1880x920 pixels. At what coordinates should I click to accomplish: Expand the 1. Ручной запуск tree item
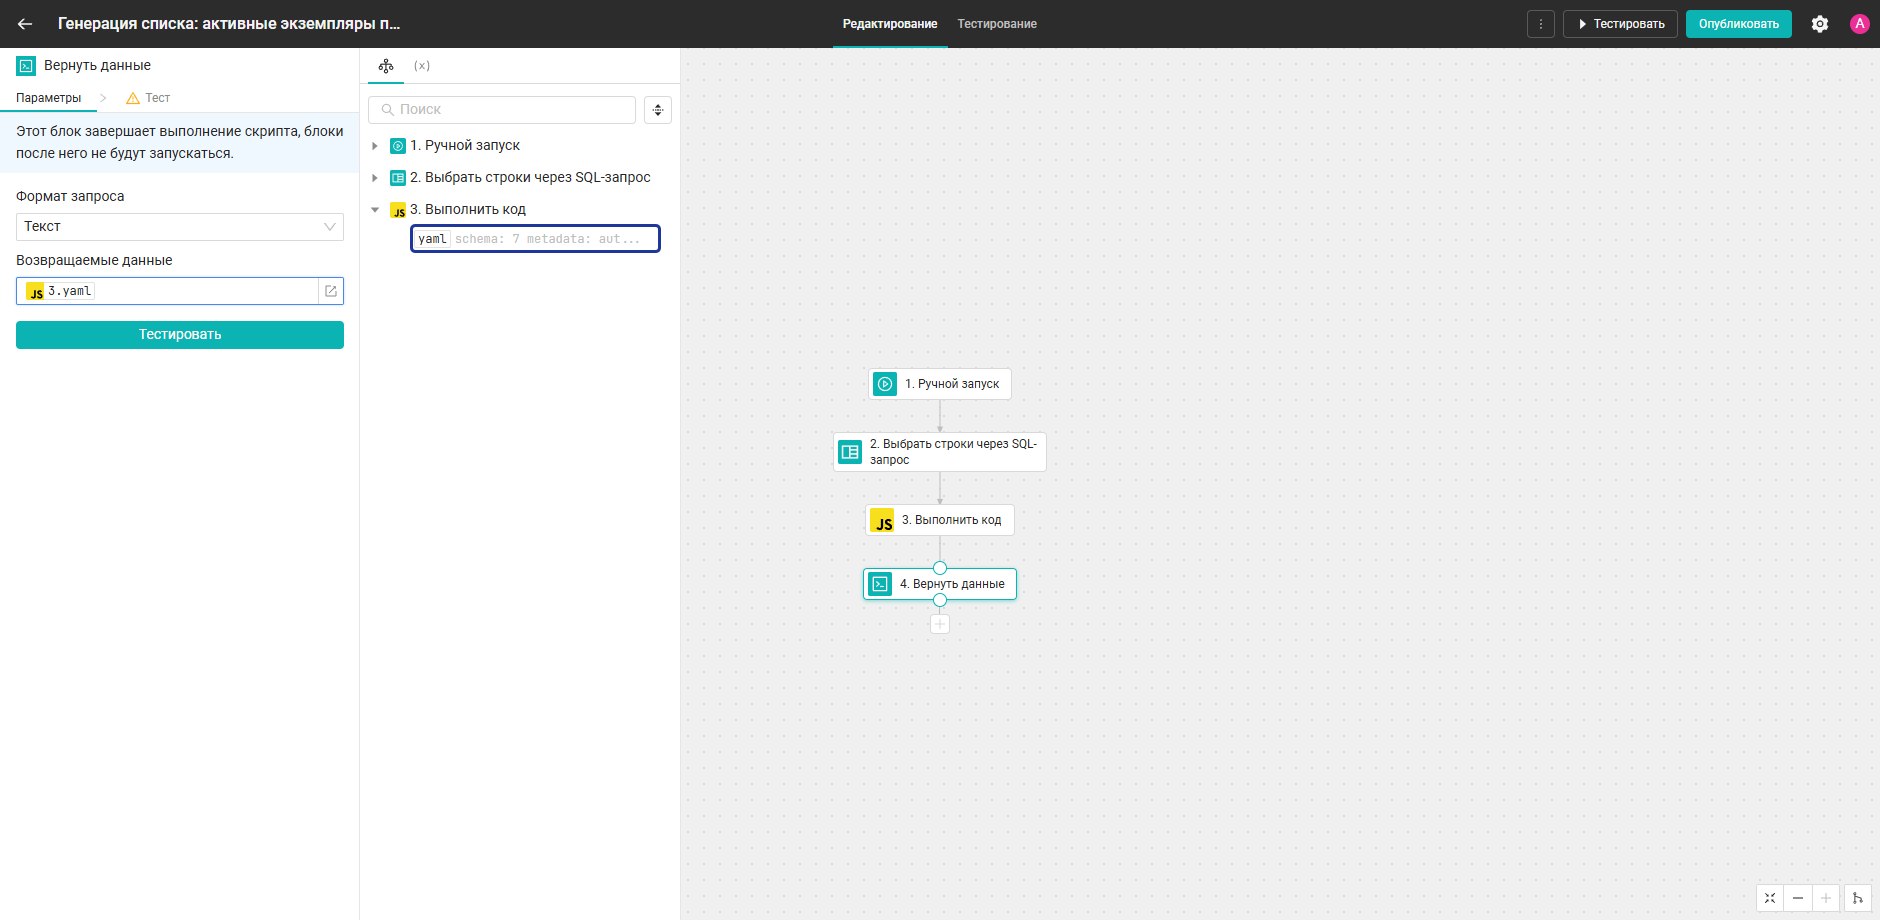click(375, 146)
